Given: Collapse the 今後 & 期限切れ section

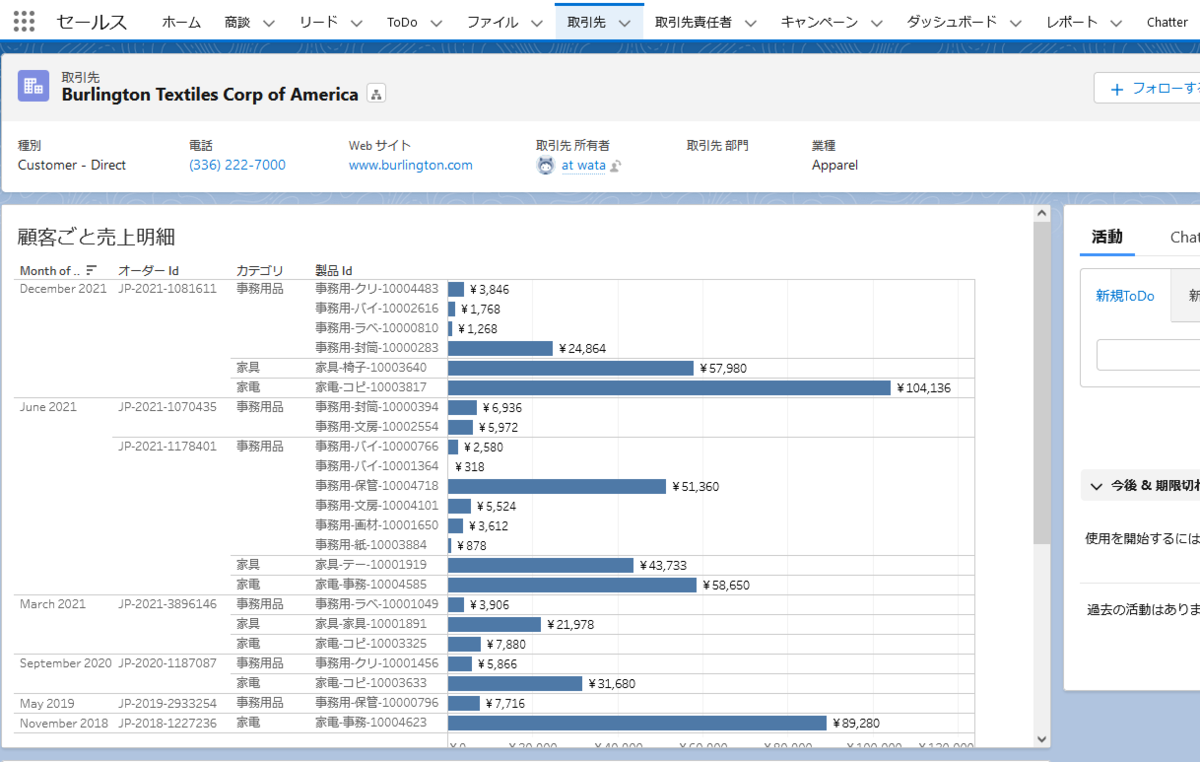Looking at the screenshot, I should tap(1095, 486).
